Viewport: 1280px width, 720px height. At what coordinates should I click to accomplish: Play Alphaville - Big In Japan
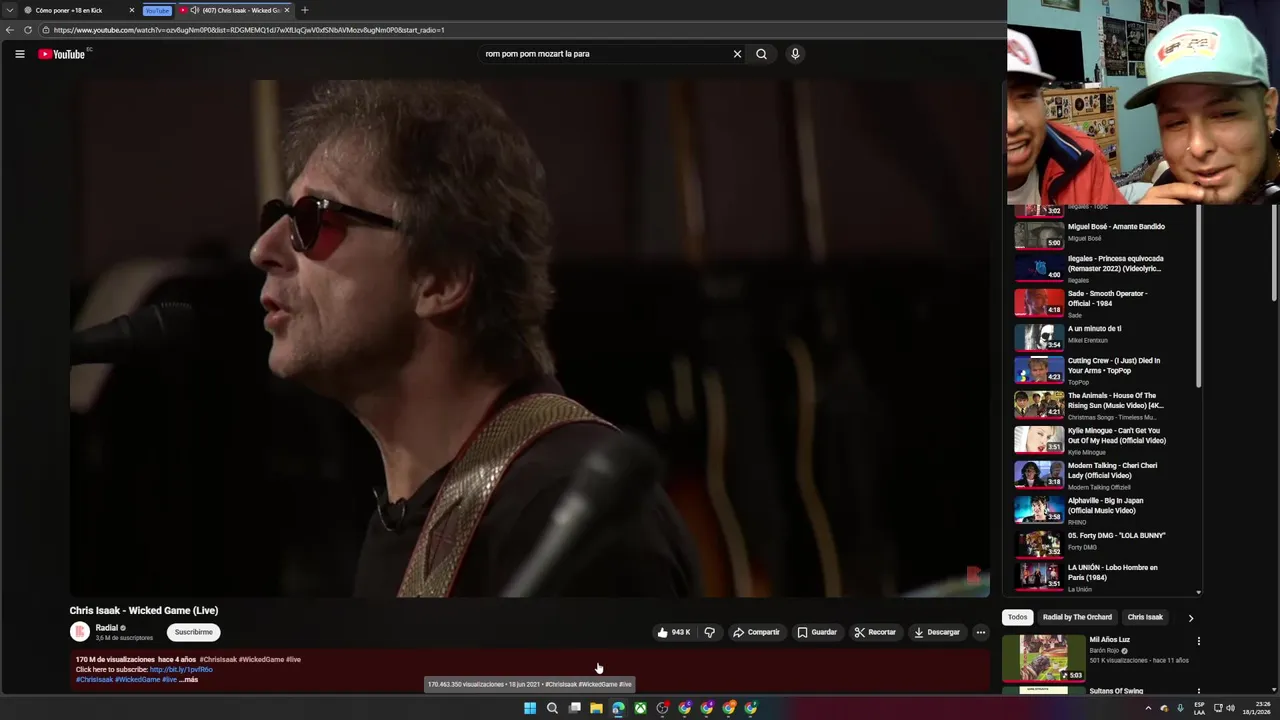point(1105,510)
